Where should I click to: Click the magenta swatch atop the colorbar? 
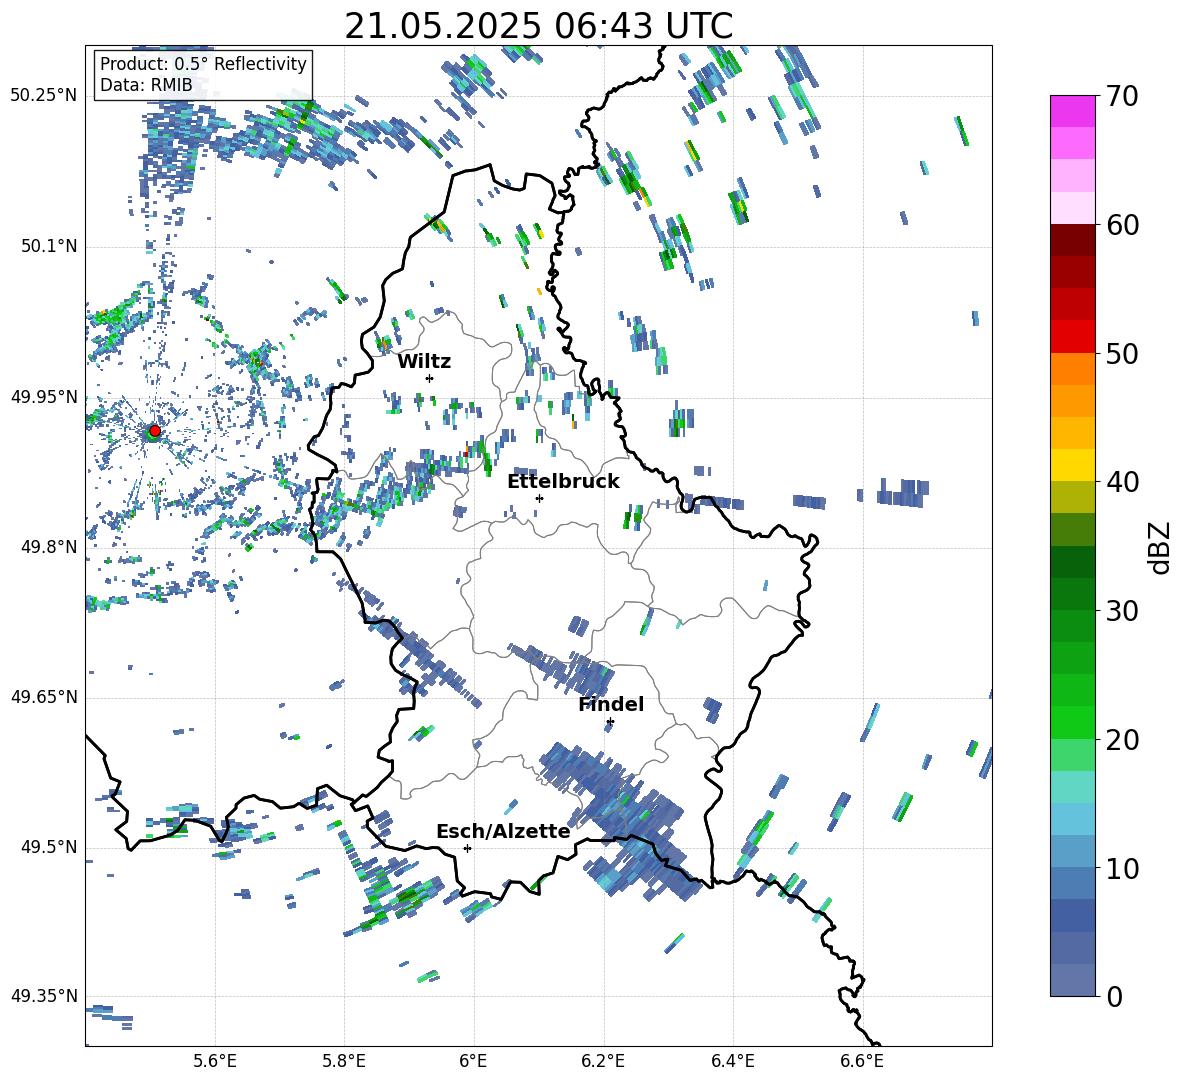click(1073, 111)
